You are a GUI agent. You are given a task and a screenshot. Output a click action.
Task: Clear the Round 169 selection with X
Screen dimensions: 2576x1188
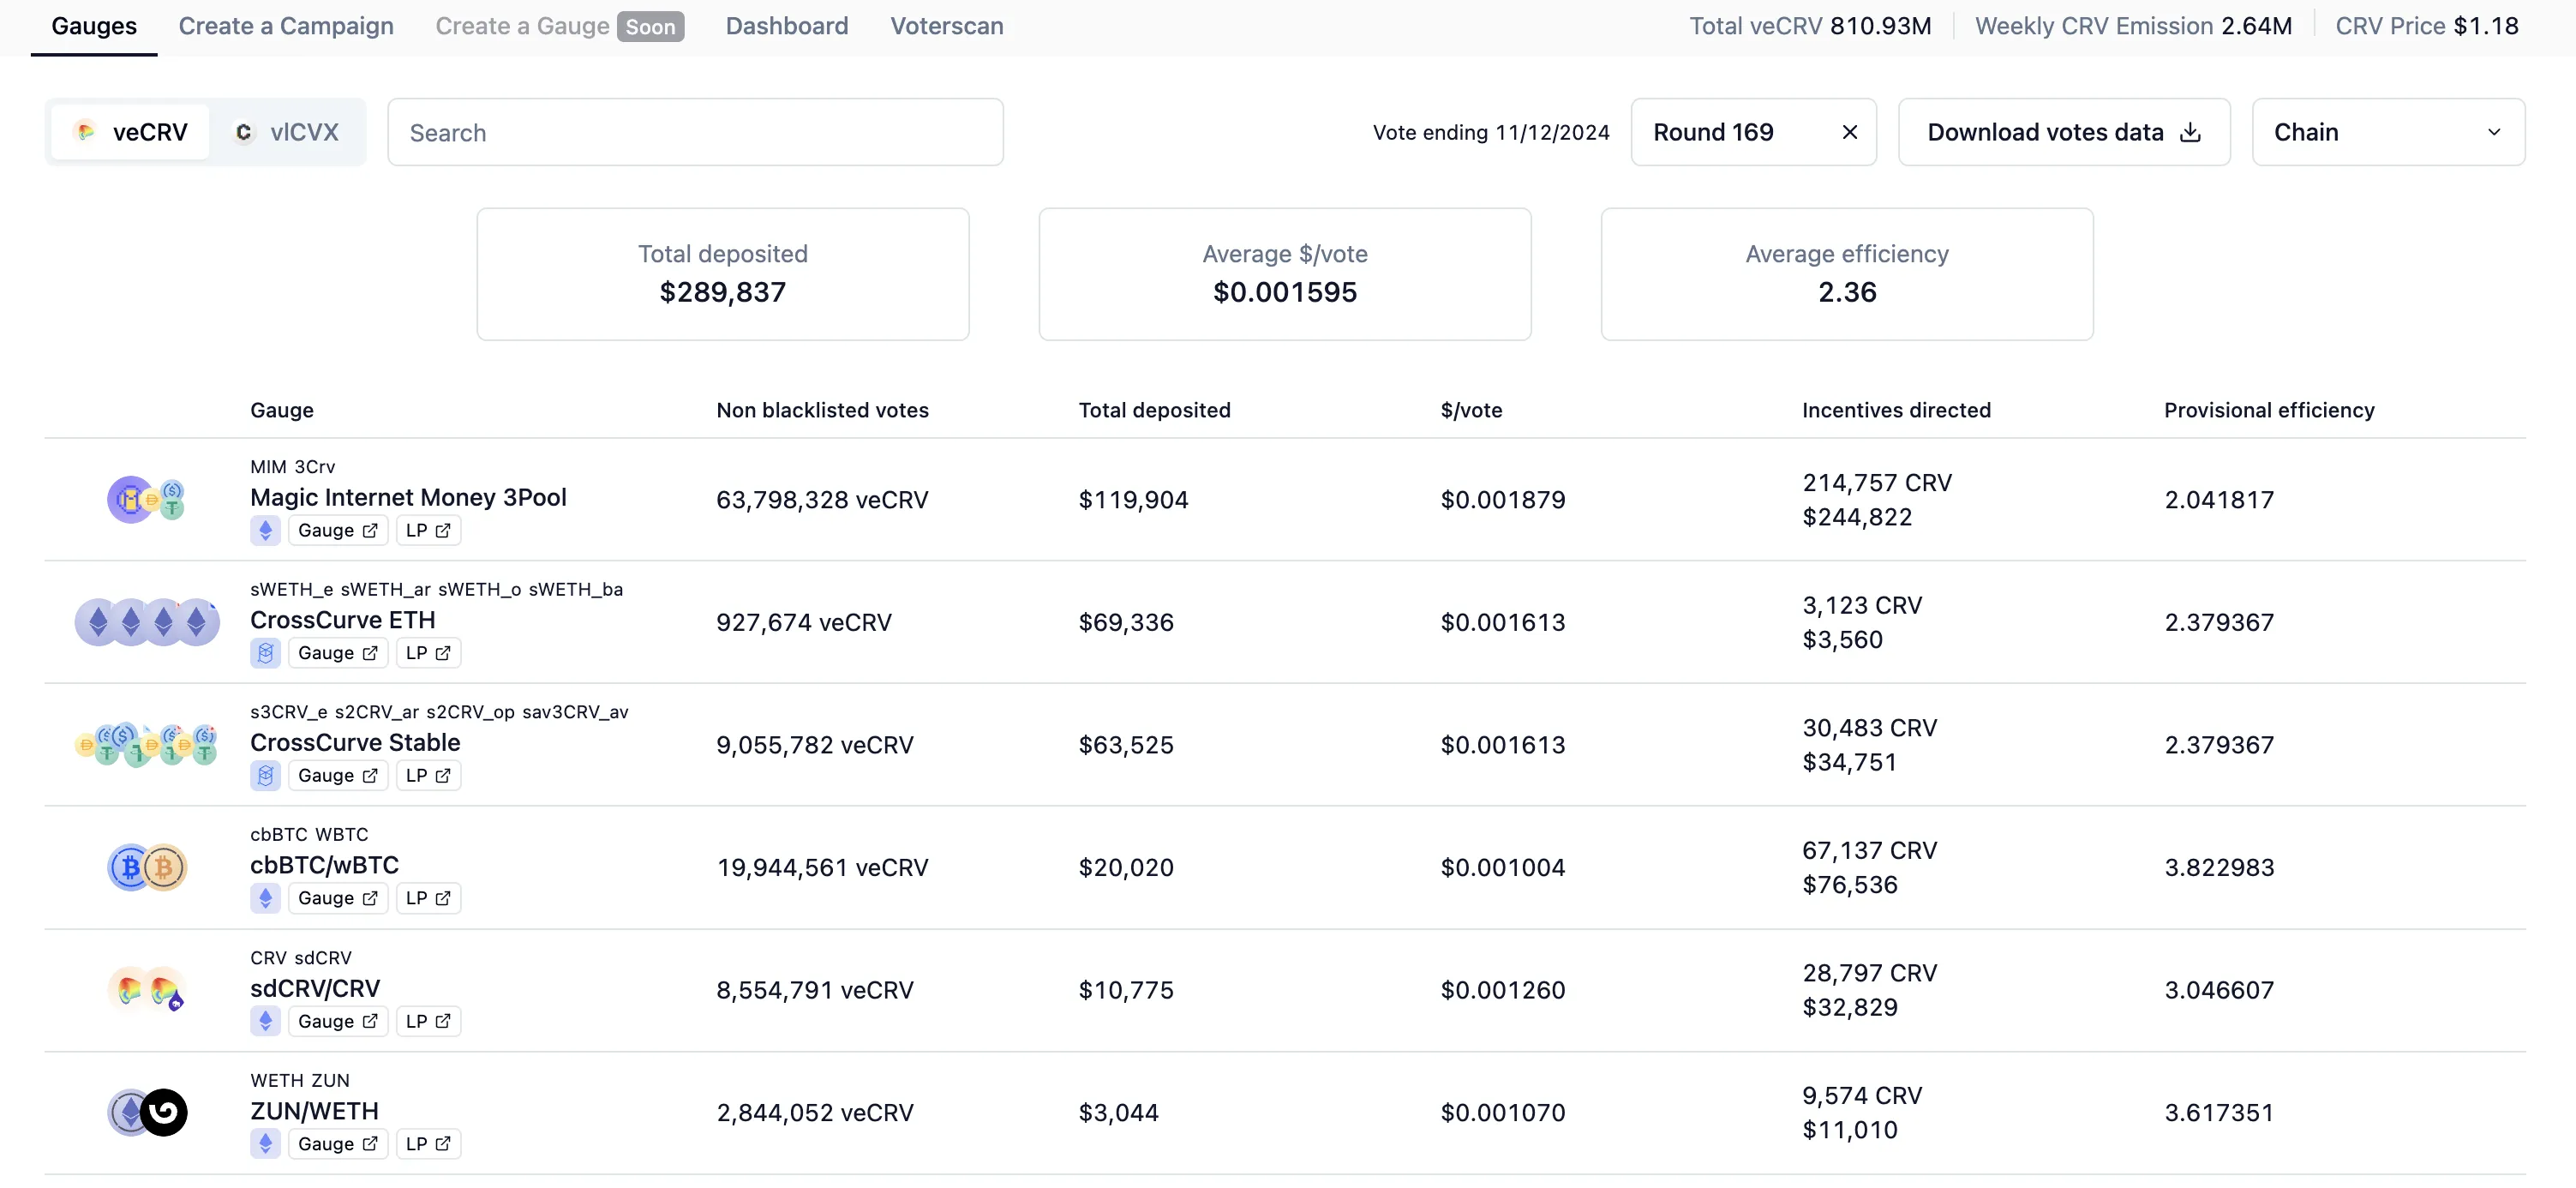pos(1849,132)
